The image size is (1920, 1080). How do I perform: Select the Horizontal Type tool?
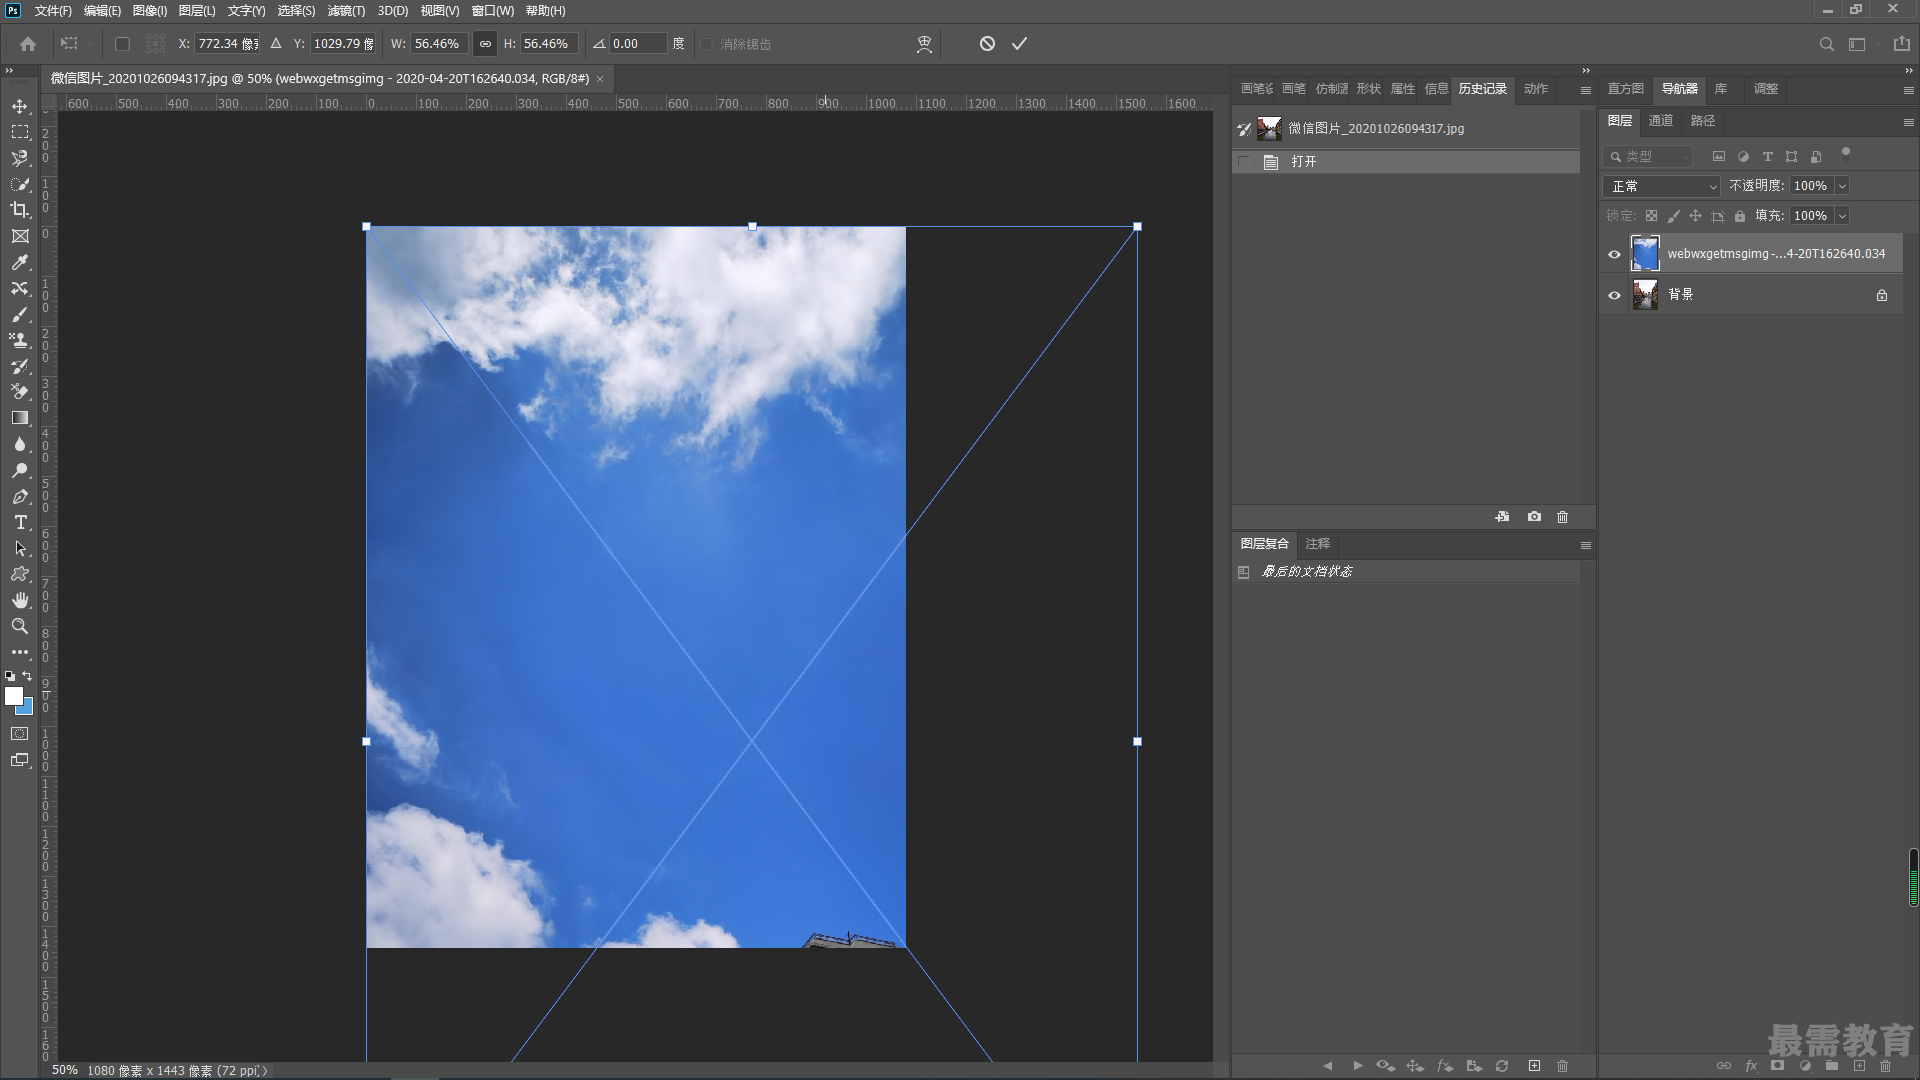point(20,522)
